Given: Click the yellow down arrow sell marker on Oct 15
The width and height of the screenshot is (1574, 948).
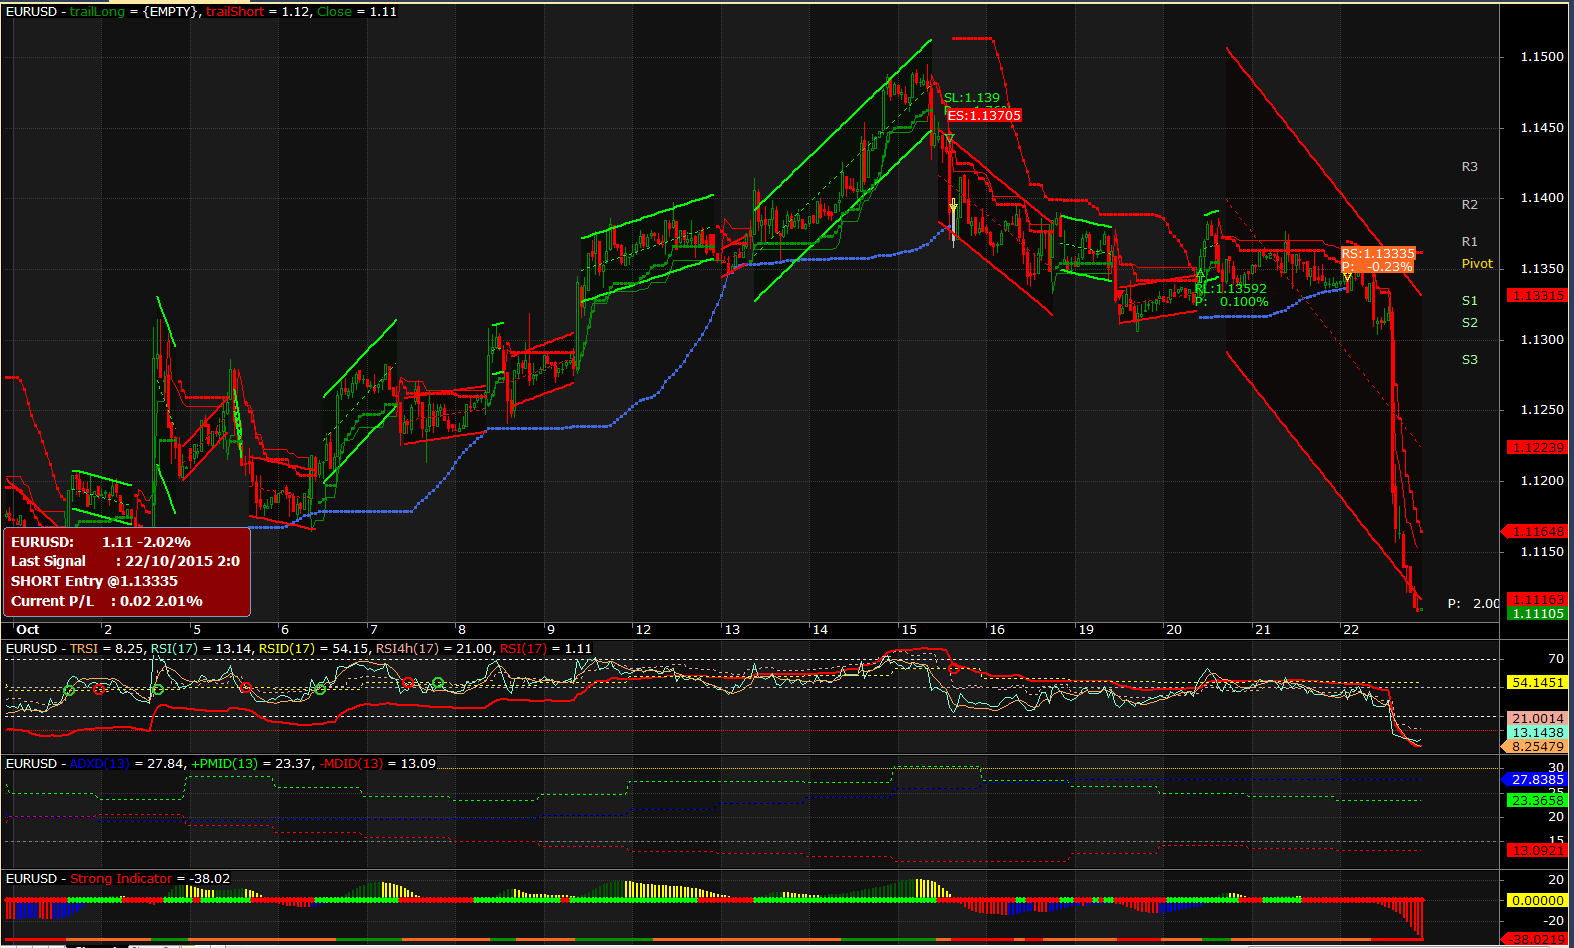Looking at the screenshot, I should (x=953, y=207).
